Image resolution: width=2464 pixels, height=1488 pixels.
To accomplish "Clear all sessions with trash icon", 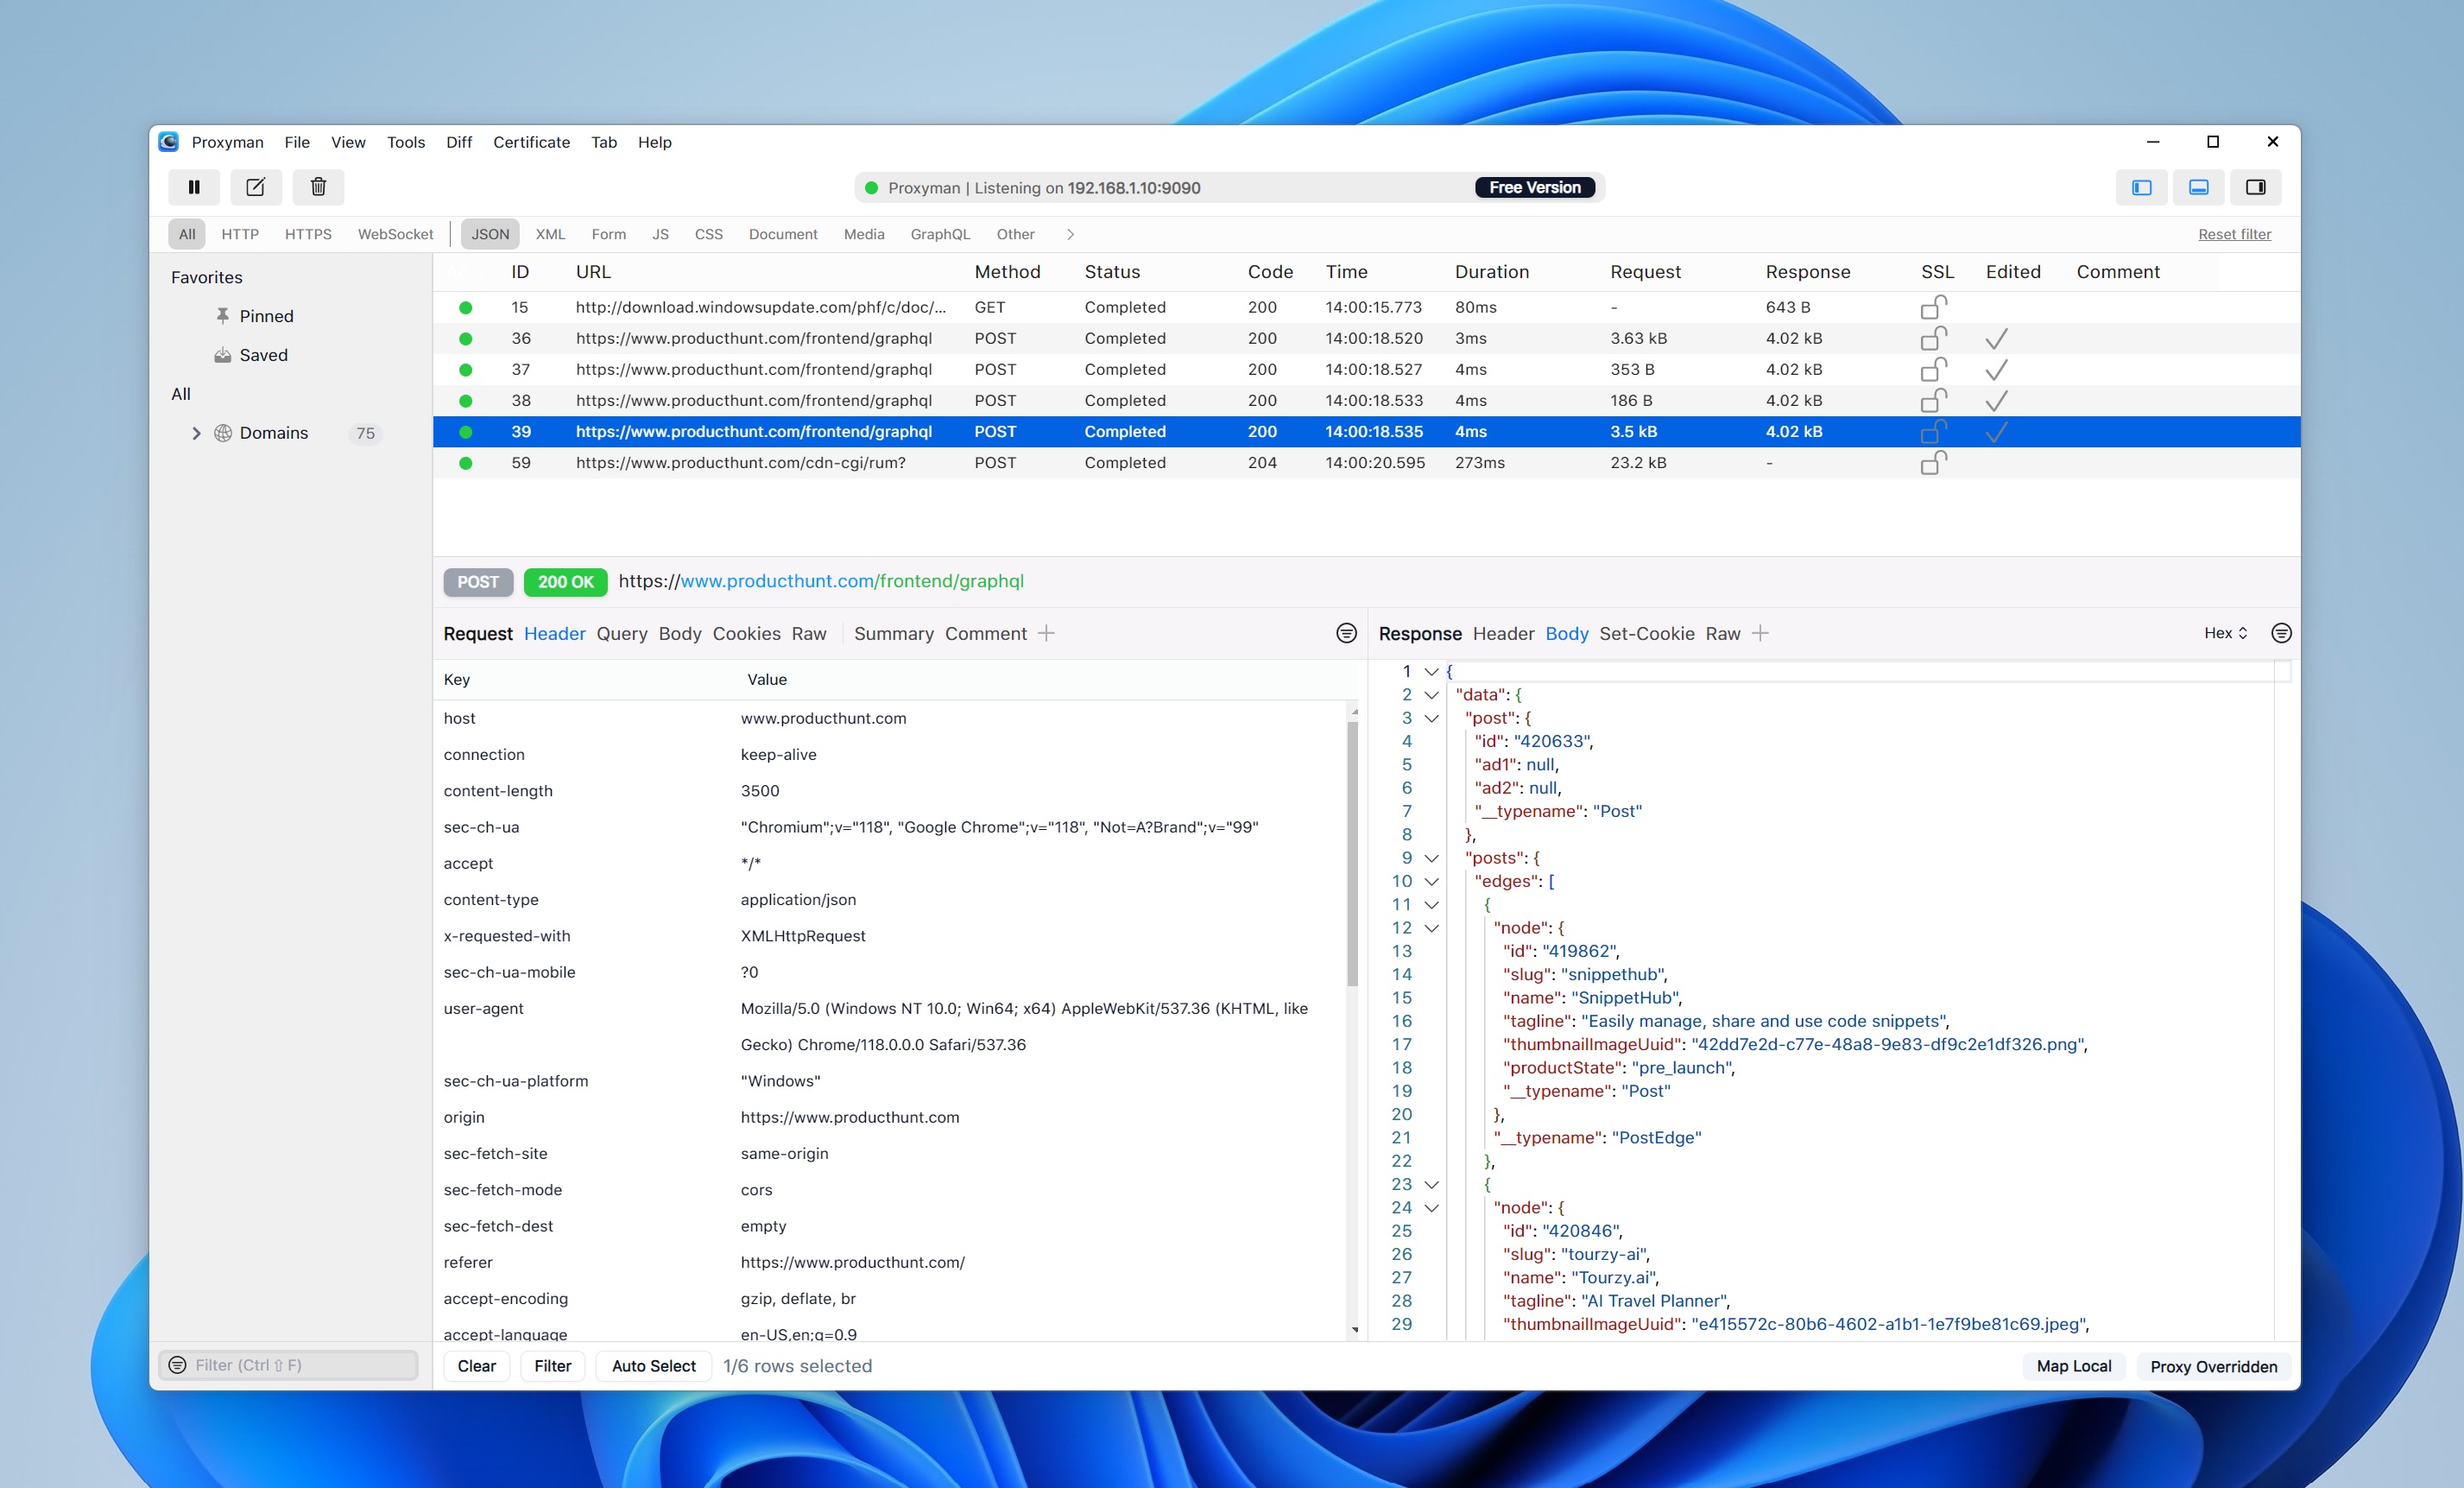I will (x=318, y=187).
